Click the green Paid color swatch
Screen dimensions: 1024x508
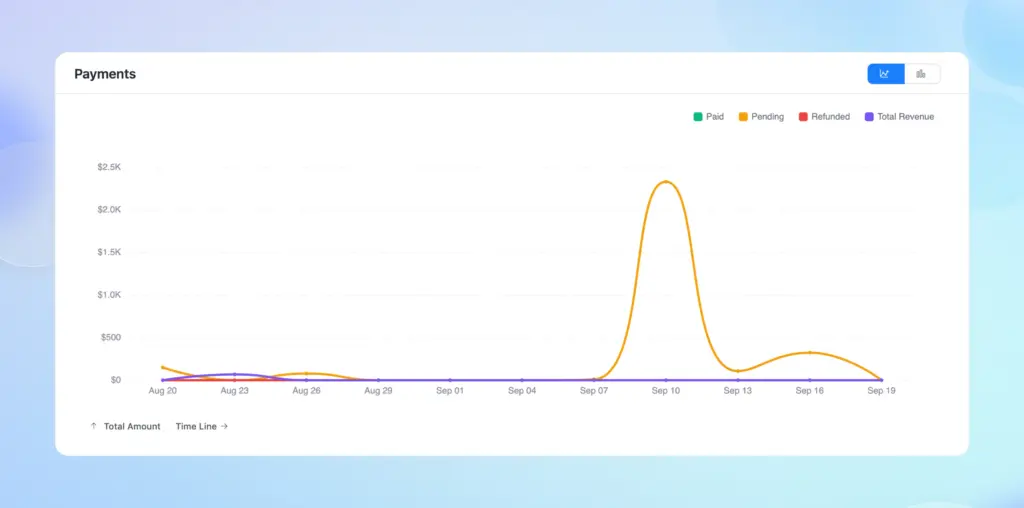(697, 117)
